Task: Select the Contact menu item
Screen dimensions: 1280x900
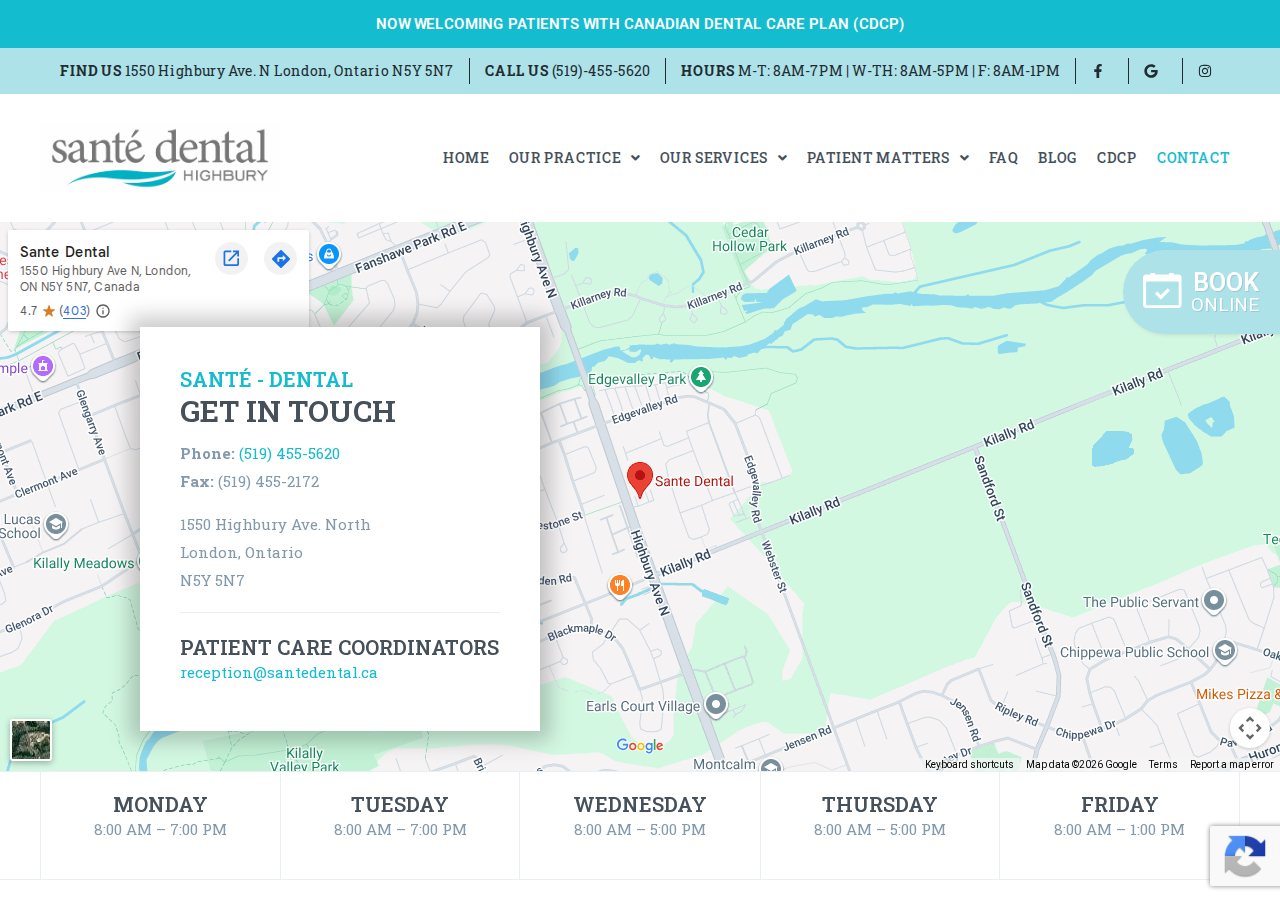Action: 1193,158
